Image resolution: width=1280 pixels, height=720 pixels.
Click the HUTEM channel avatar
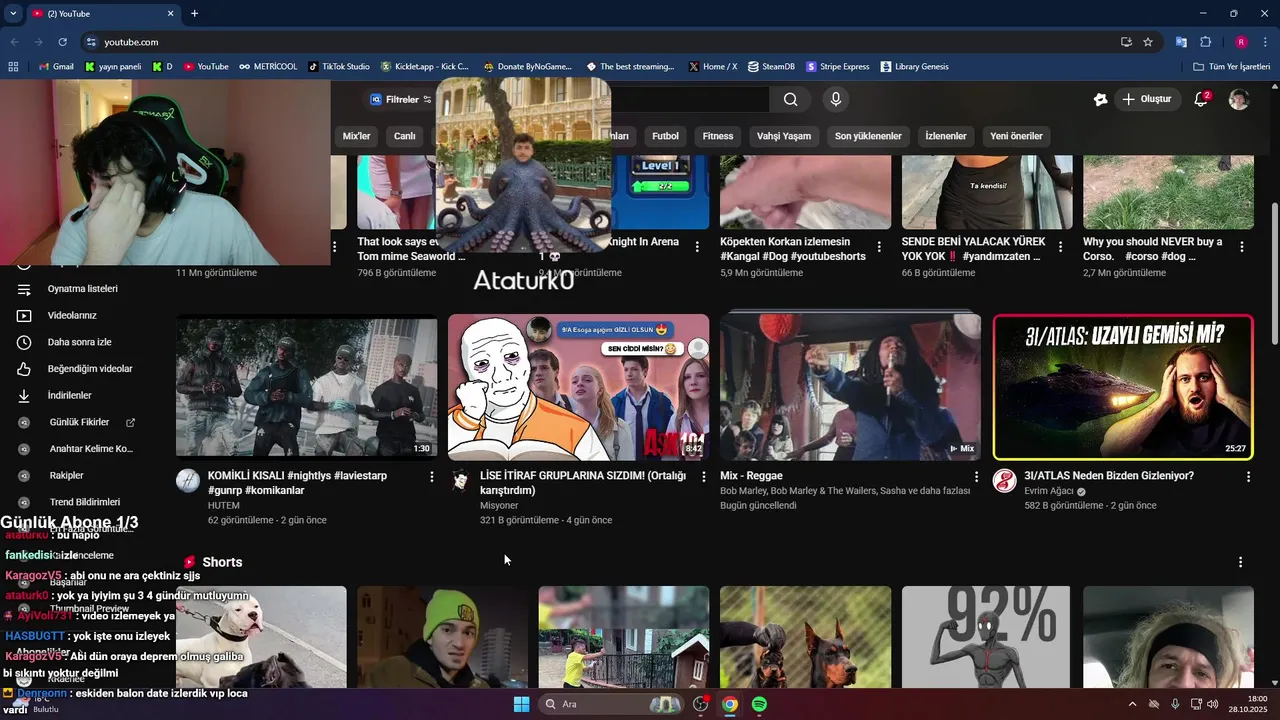[x=188, y=481]
